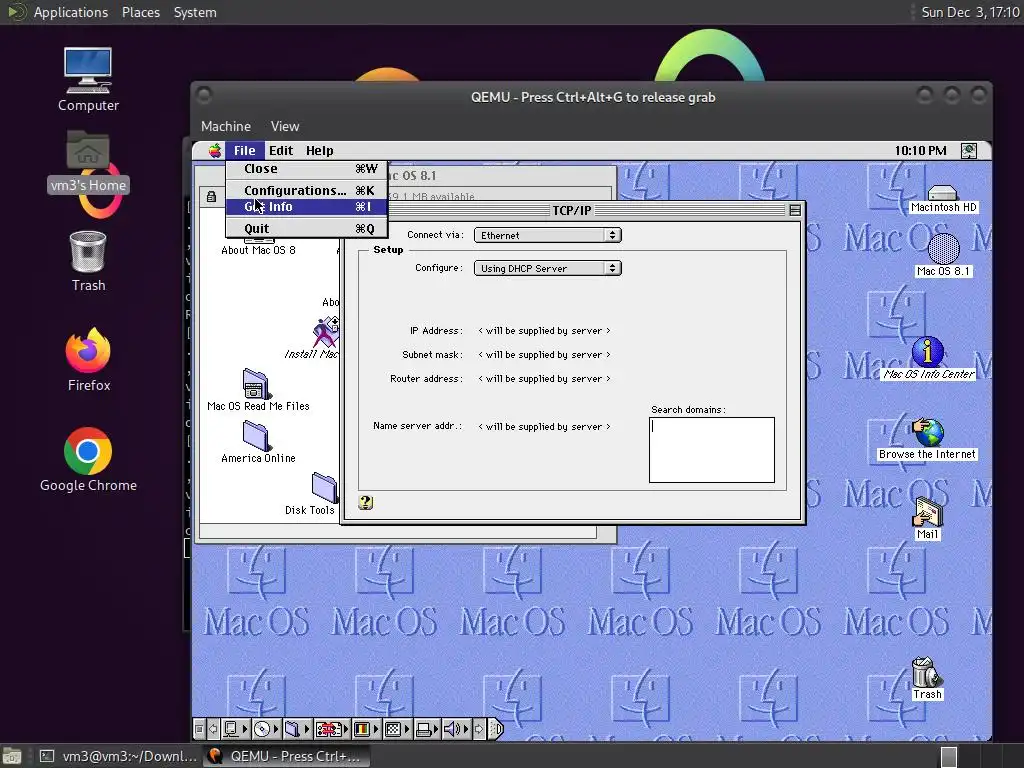Click the Monitor resolution strip module
Screen dimensions: 1024x768
point(398,729)
